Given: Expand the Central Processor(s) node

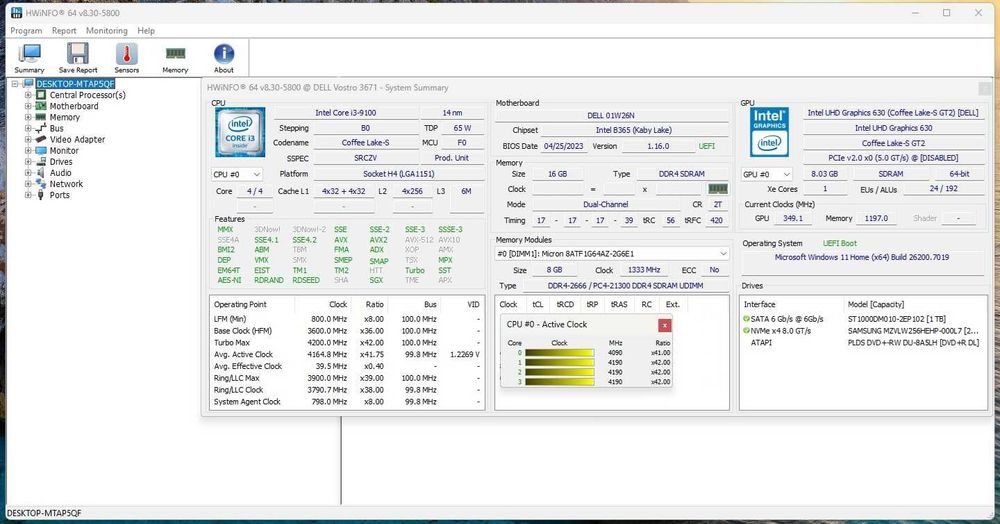Looking at the screenshot, I should [x=28, y=95].
